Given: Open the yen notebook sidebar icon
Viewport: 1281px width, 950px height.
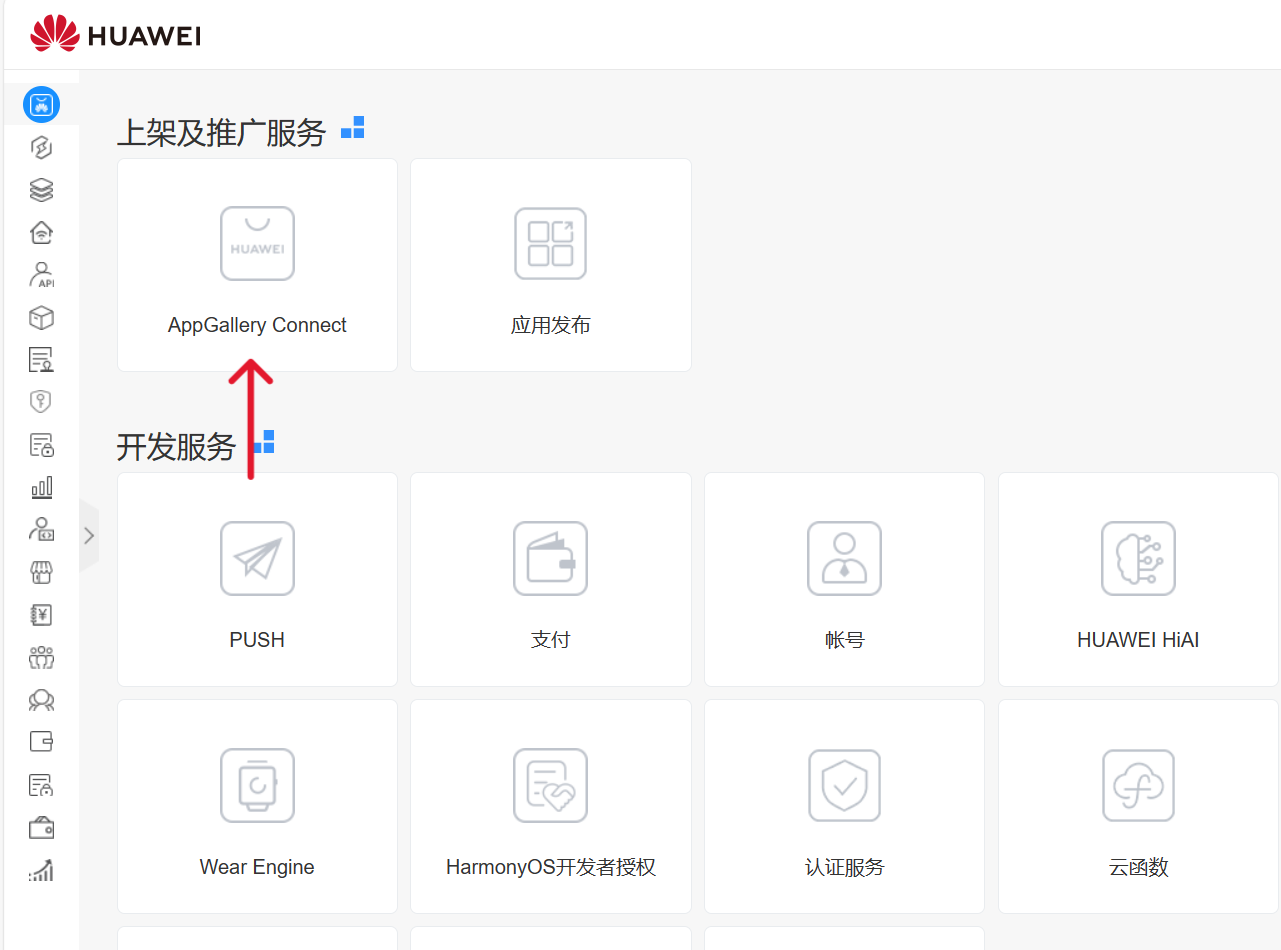Looking at the screenshot, I should click(41, 615).
